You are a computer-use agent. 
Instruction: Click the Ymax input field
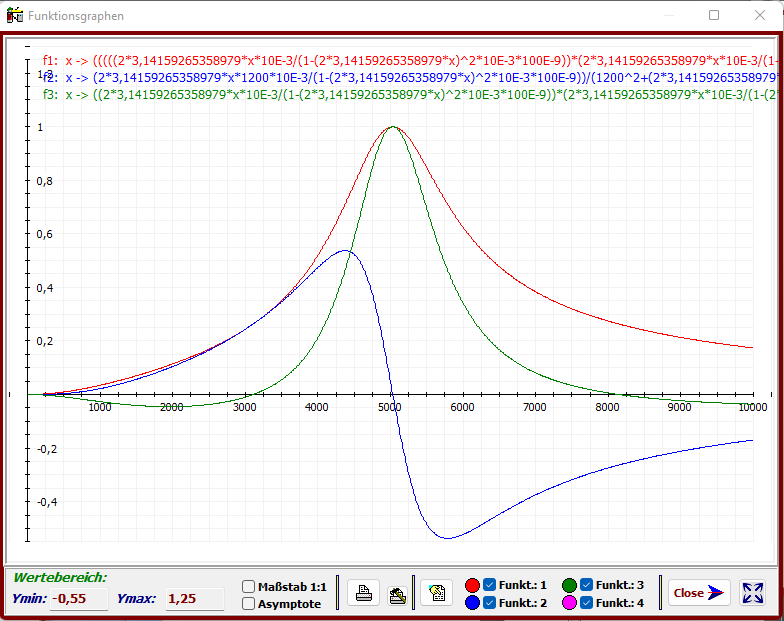click(x=194, y=599)
